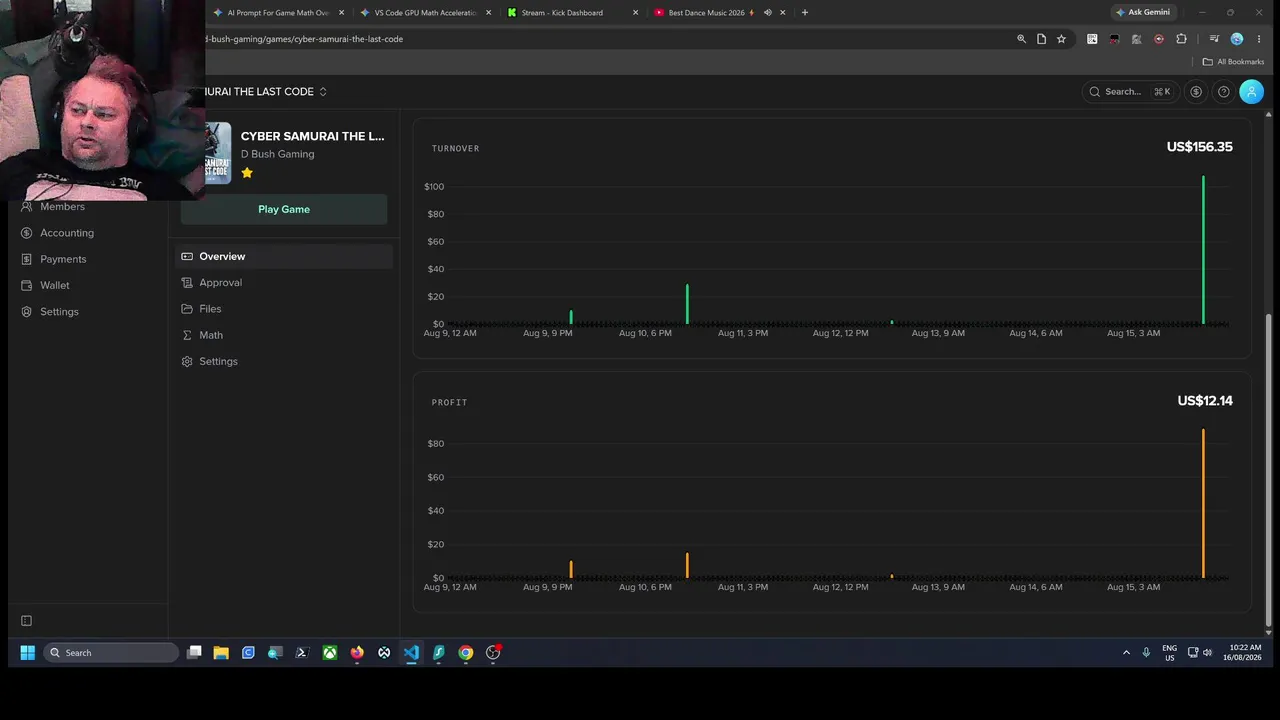
Task: Click the tallest orange Profit bar
Action: click(1203, 504)
